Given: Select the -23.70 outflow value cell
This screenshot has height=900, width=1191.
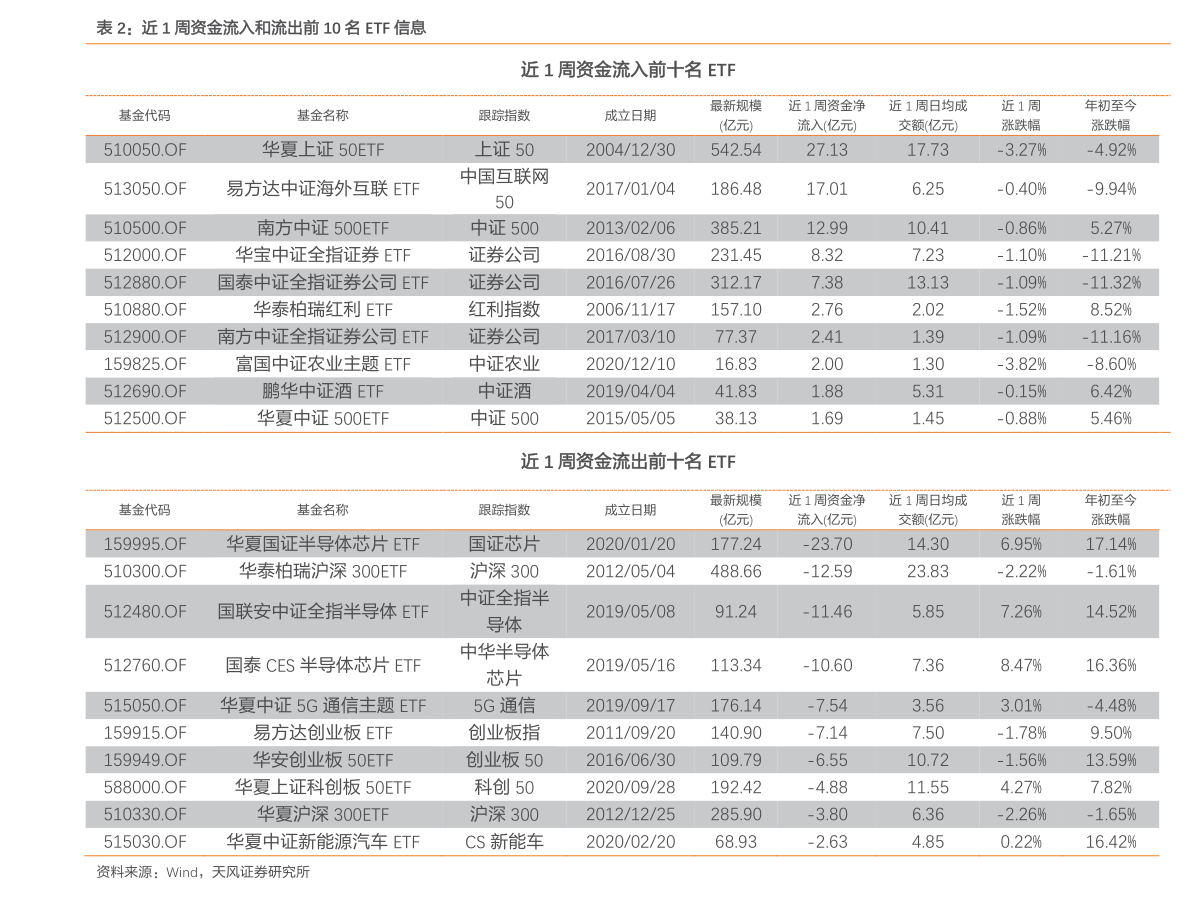Looking at the screenshot, I should click(826, 544).
